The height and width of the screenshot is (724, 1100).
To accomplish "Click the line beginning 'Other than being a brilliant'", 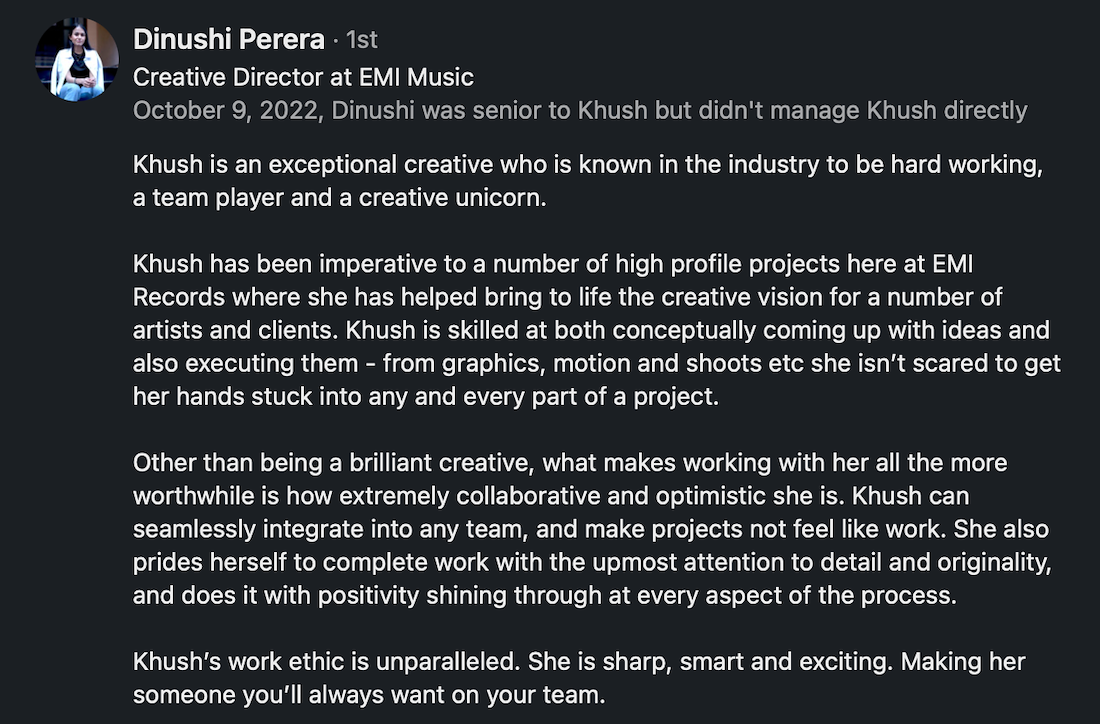I will tap(570, 463).
